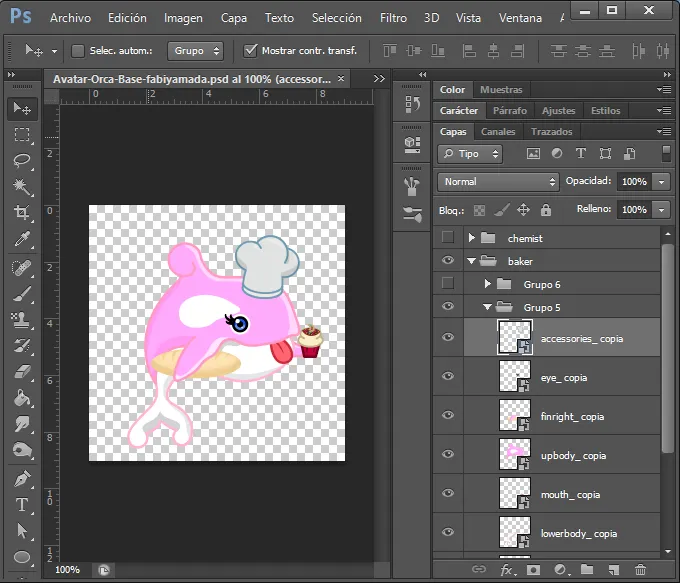Select the Rectangular Marquee tool
The image size is (680, 583).
pyautogui.click(x=22, y=135)
